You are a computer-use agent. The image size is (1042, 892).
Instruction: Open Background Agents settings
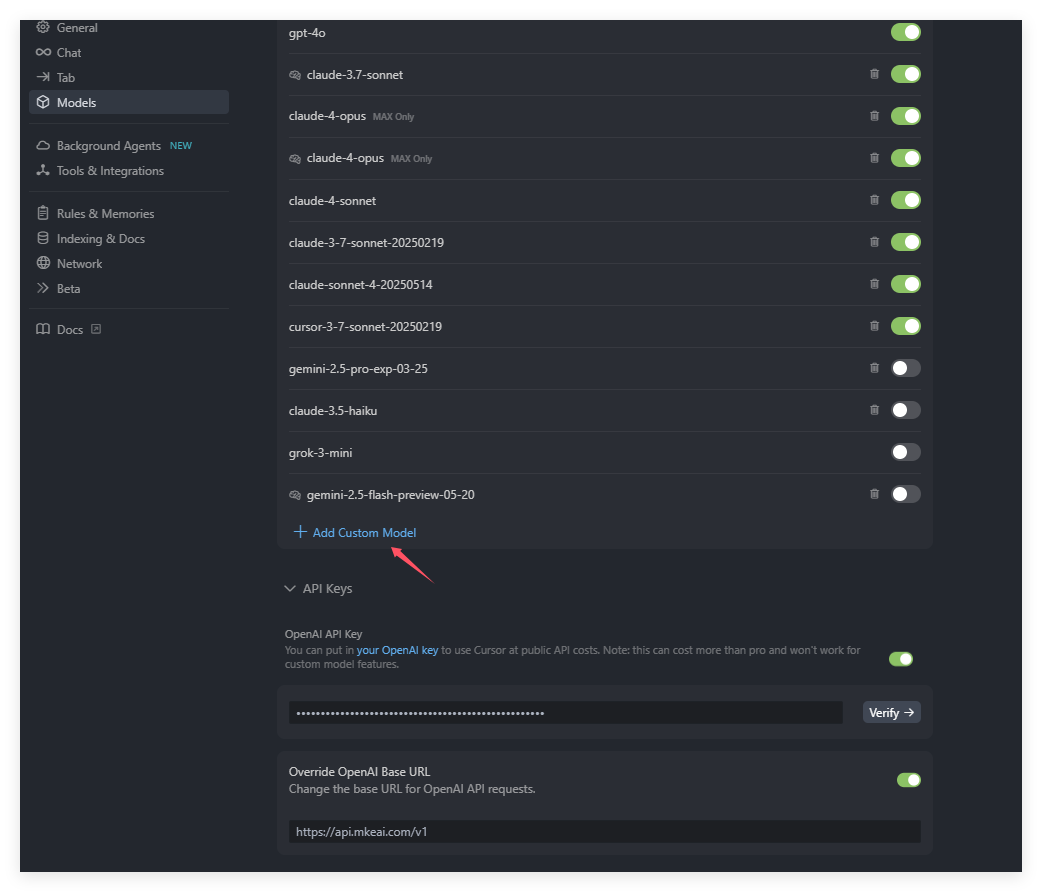109,146
